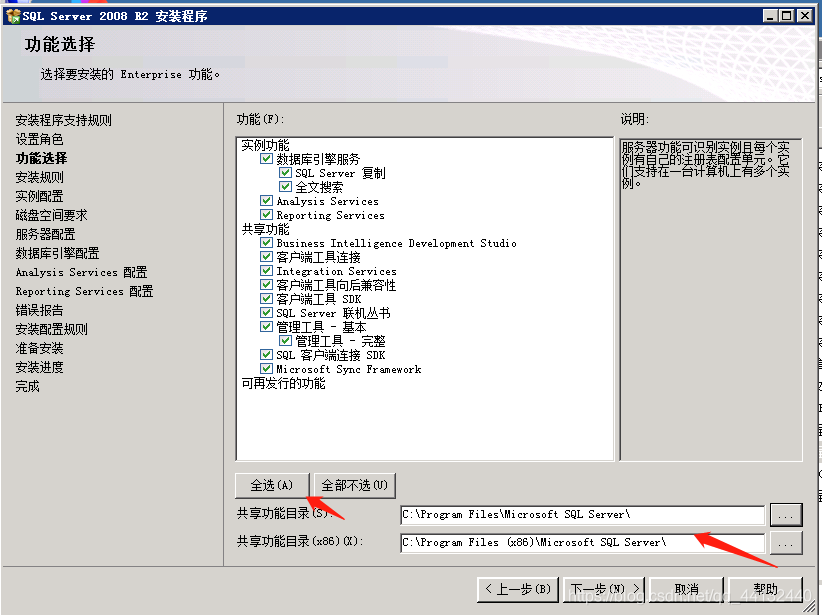Maximize the installer window

click(786, 16)
